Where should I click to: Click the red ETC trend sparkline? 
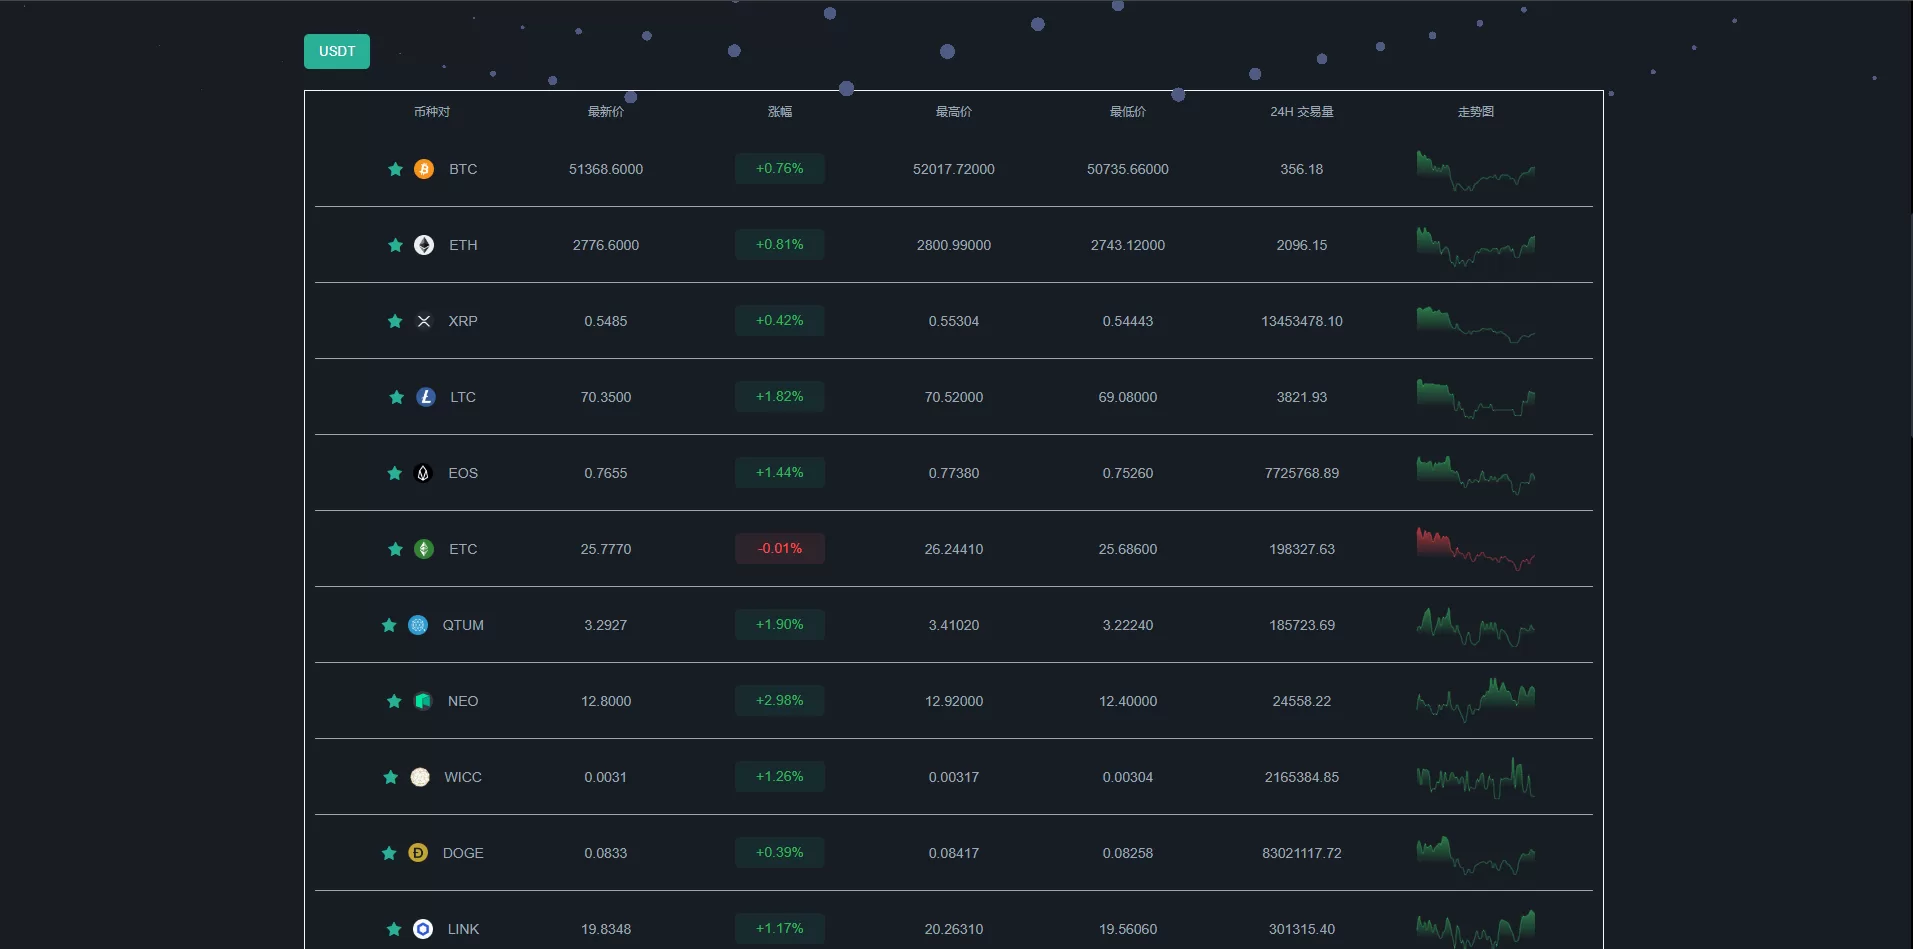1475,549
